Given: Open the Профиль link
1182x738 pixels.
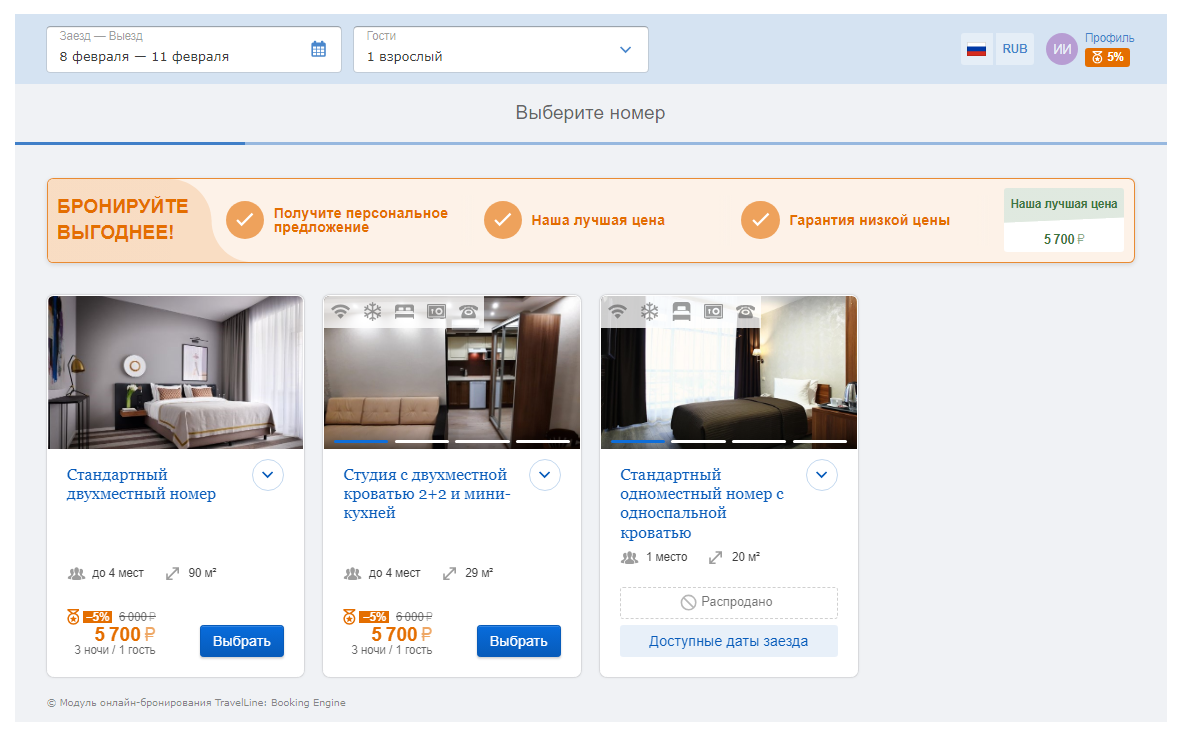Looking at the screenshot, I should point(1109,38).
